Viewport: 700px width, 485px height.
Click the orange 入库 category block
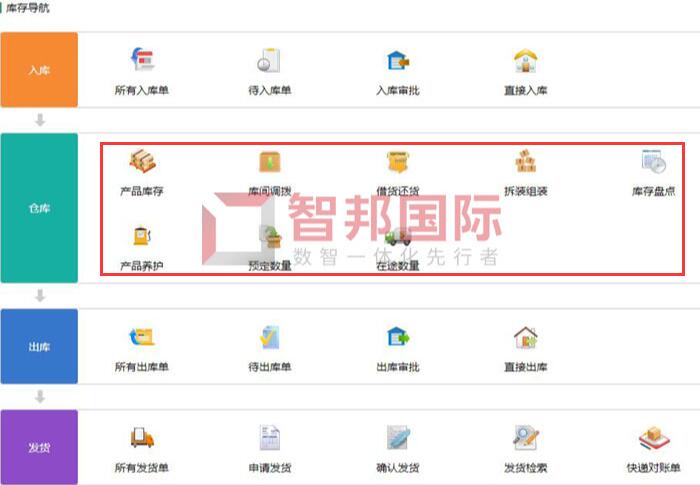click(39, 70)
